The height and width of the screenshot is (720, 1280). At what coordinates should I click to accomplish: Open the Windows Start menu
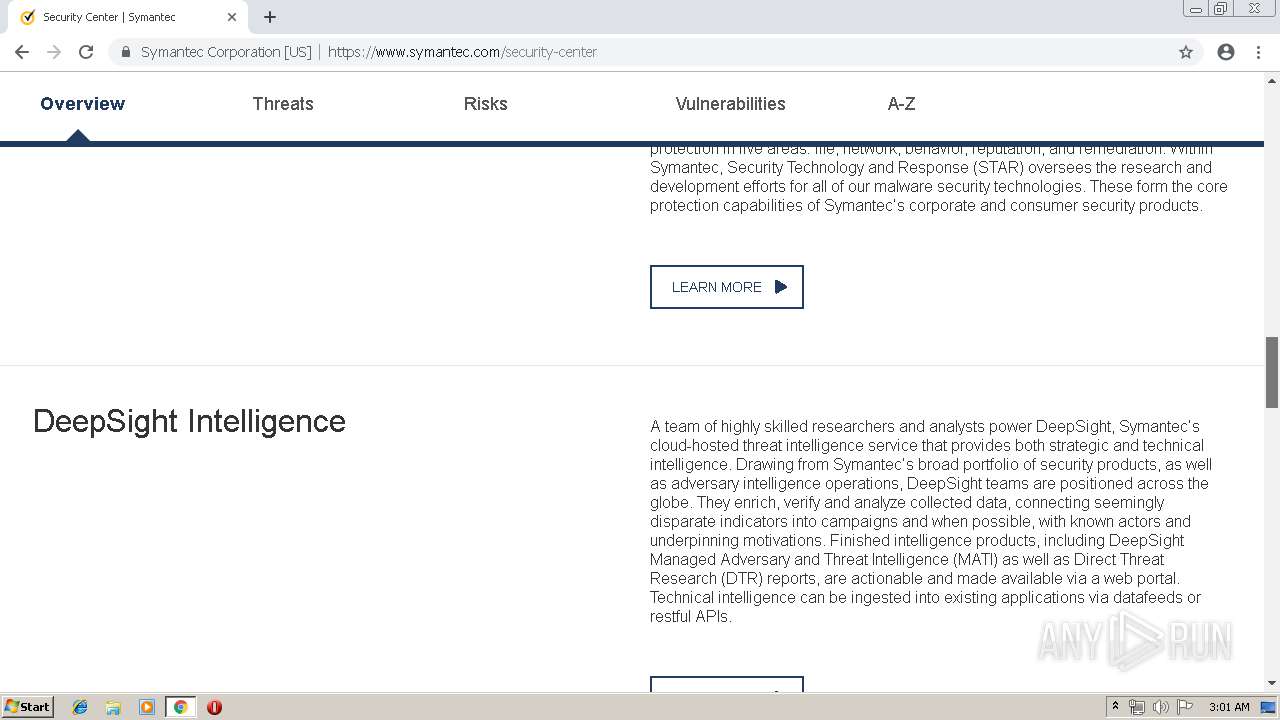pyautogui.click(x=27, y=707)
